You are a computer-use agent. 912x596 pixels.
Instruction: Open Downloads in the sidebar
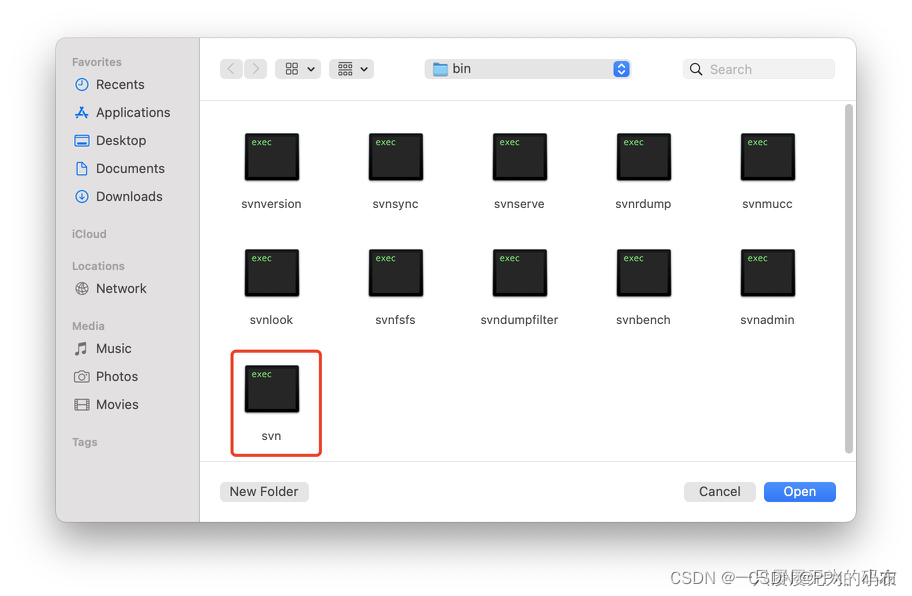click(118, 196)
